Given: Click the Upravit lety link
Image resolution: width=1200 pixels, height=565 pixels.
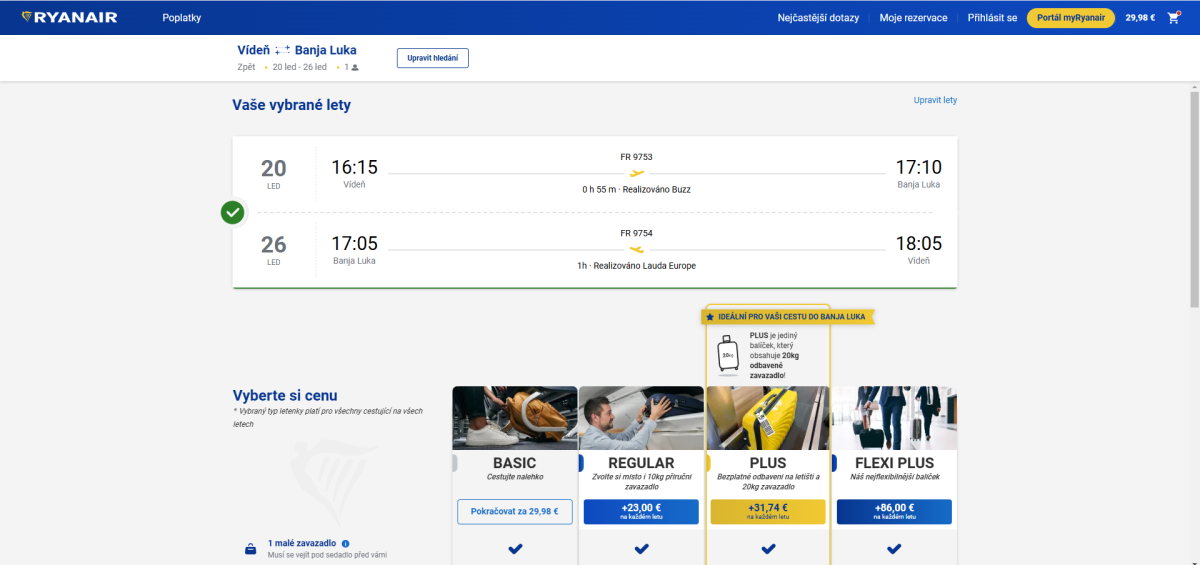Looking at the screenshot, I should pos(935,100).
